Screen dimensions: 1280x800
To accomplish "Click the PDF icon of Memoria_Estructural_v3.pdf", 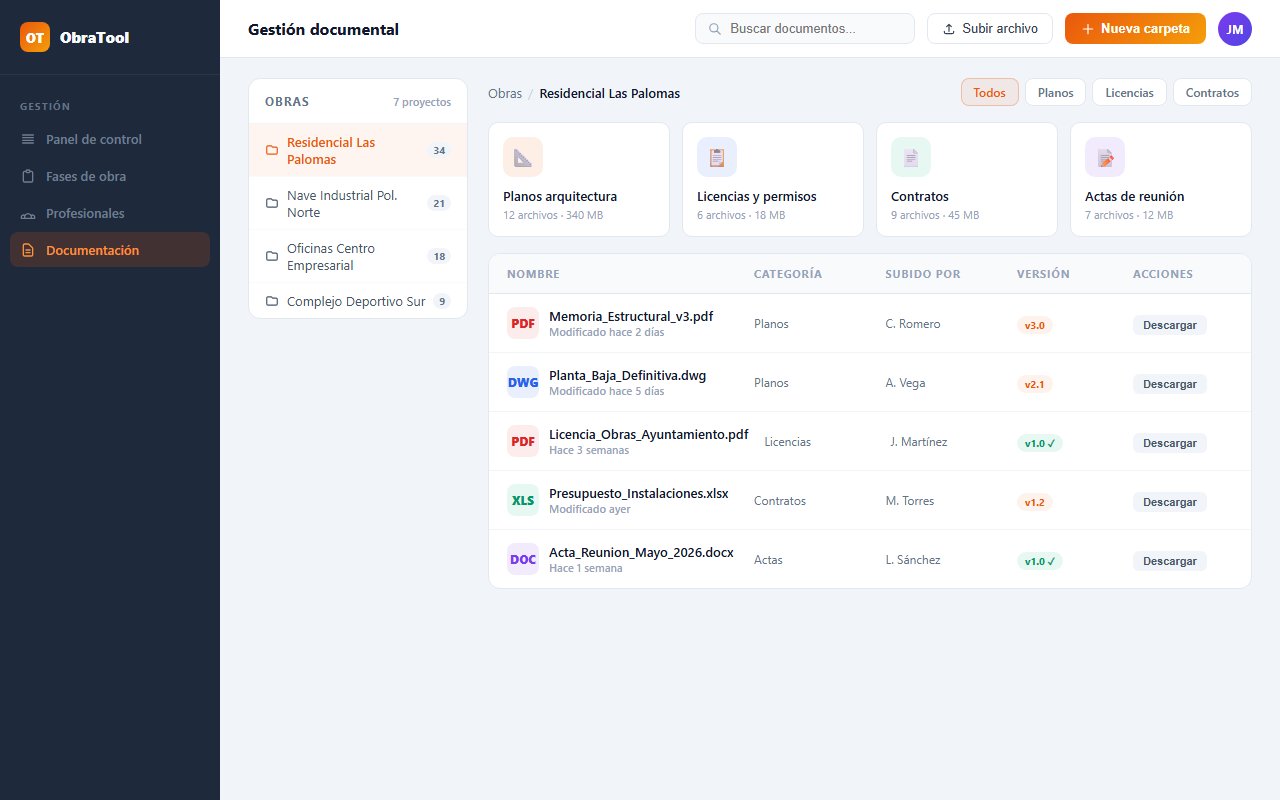I will (x=523, y=323).
